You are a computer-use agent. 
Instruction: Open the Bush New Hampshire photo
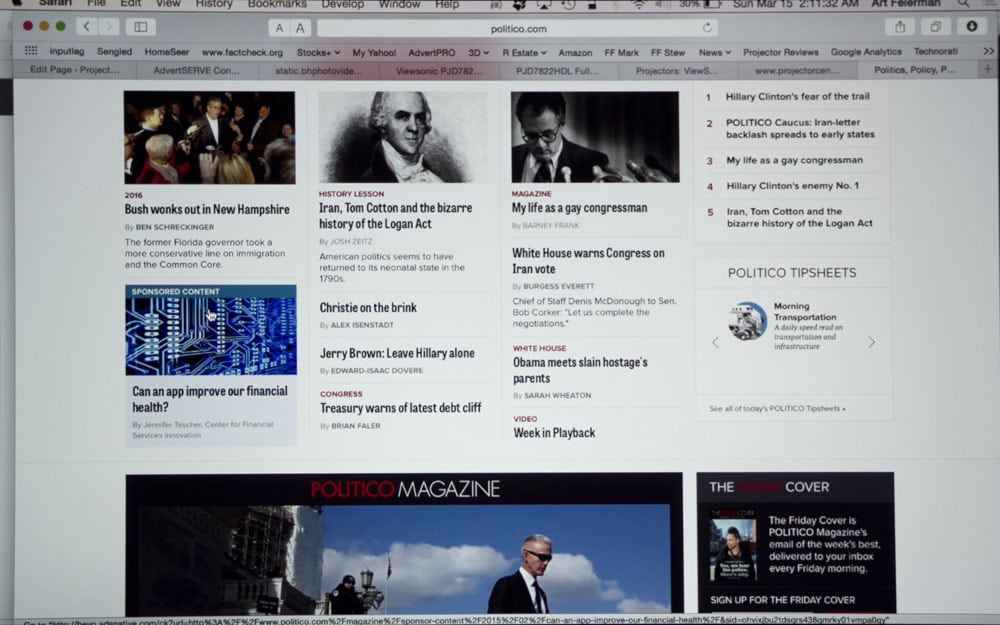(209, 137)
